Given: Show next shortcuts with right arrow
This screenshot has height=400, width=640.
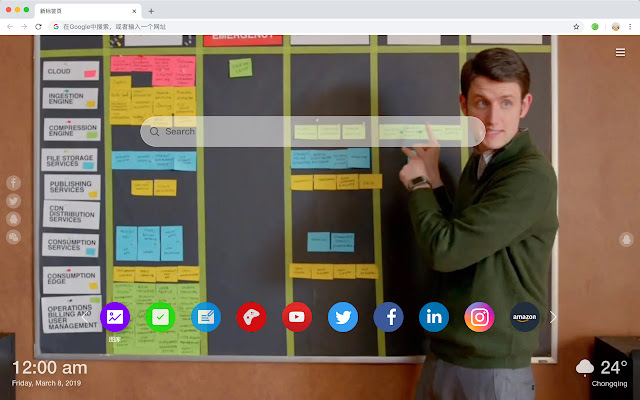Looking at the screenshot, I should (x=553, y=317).
